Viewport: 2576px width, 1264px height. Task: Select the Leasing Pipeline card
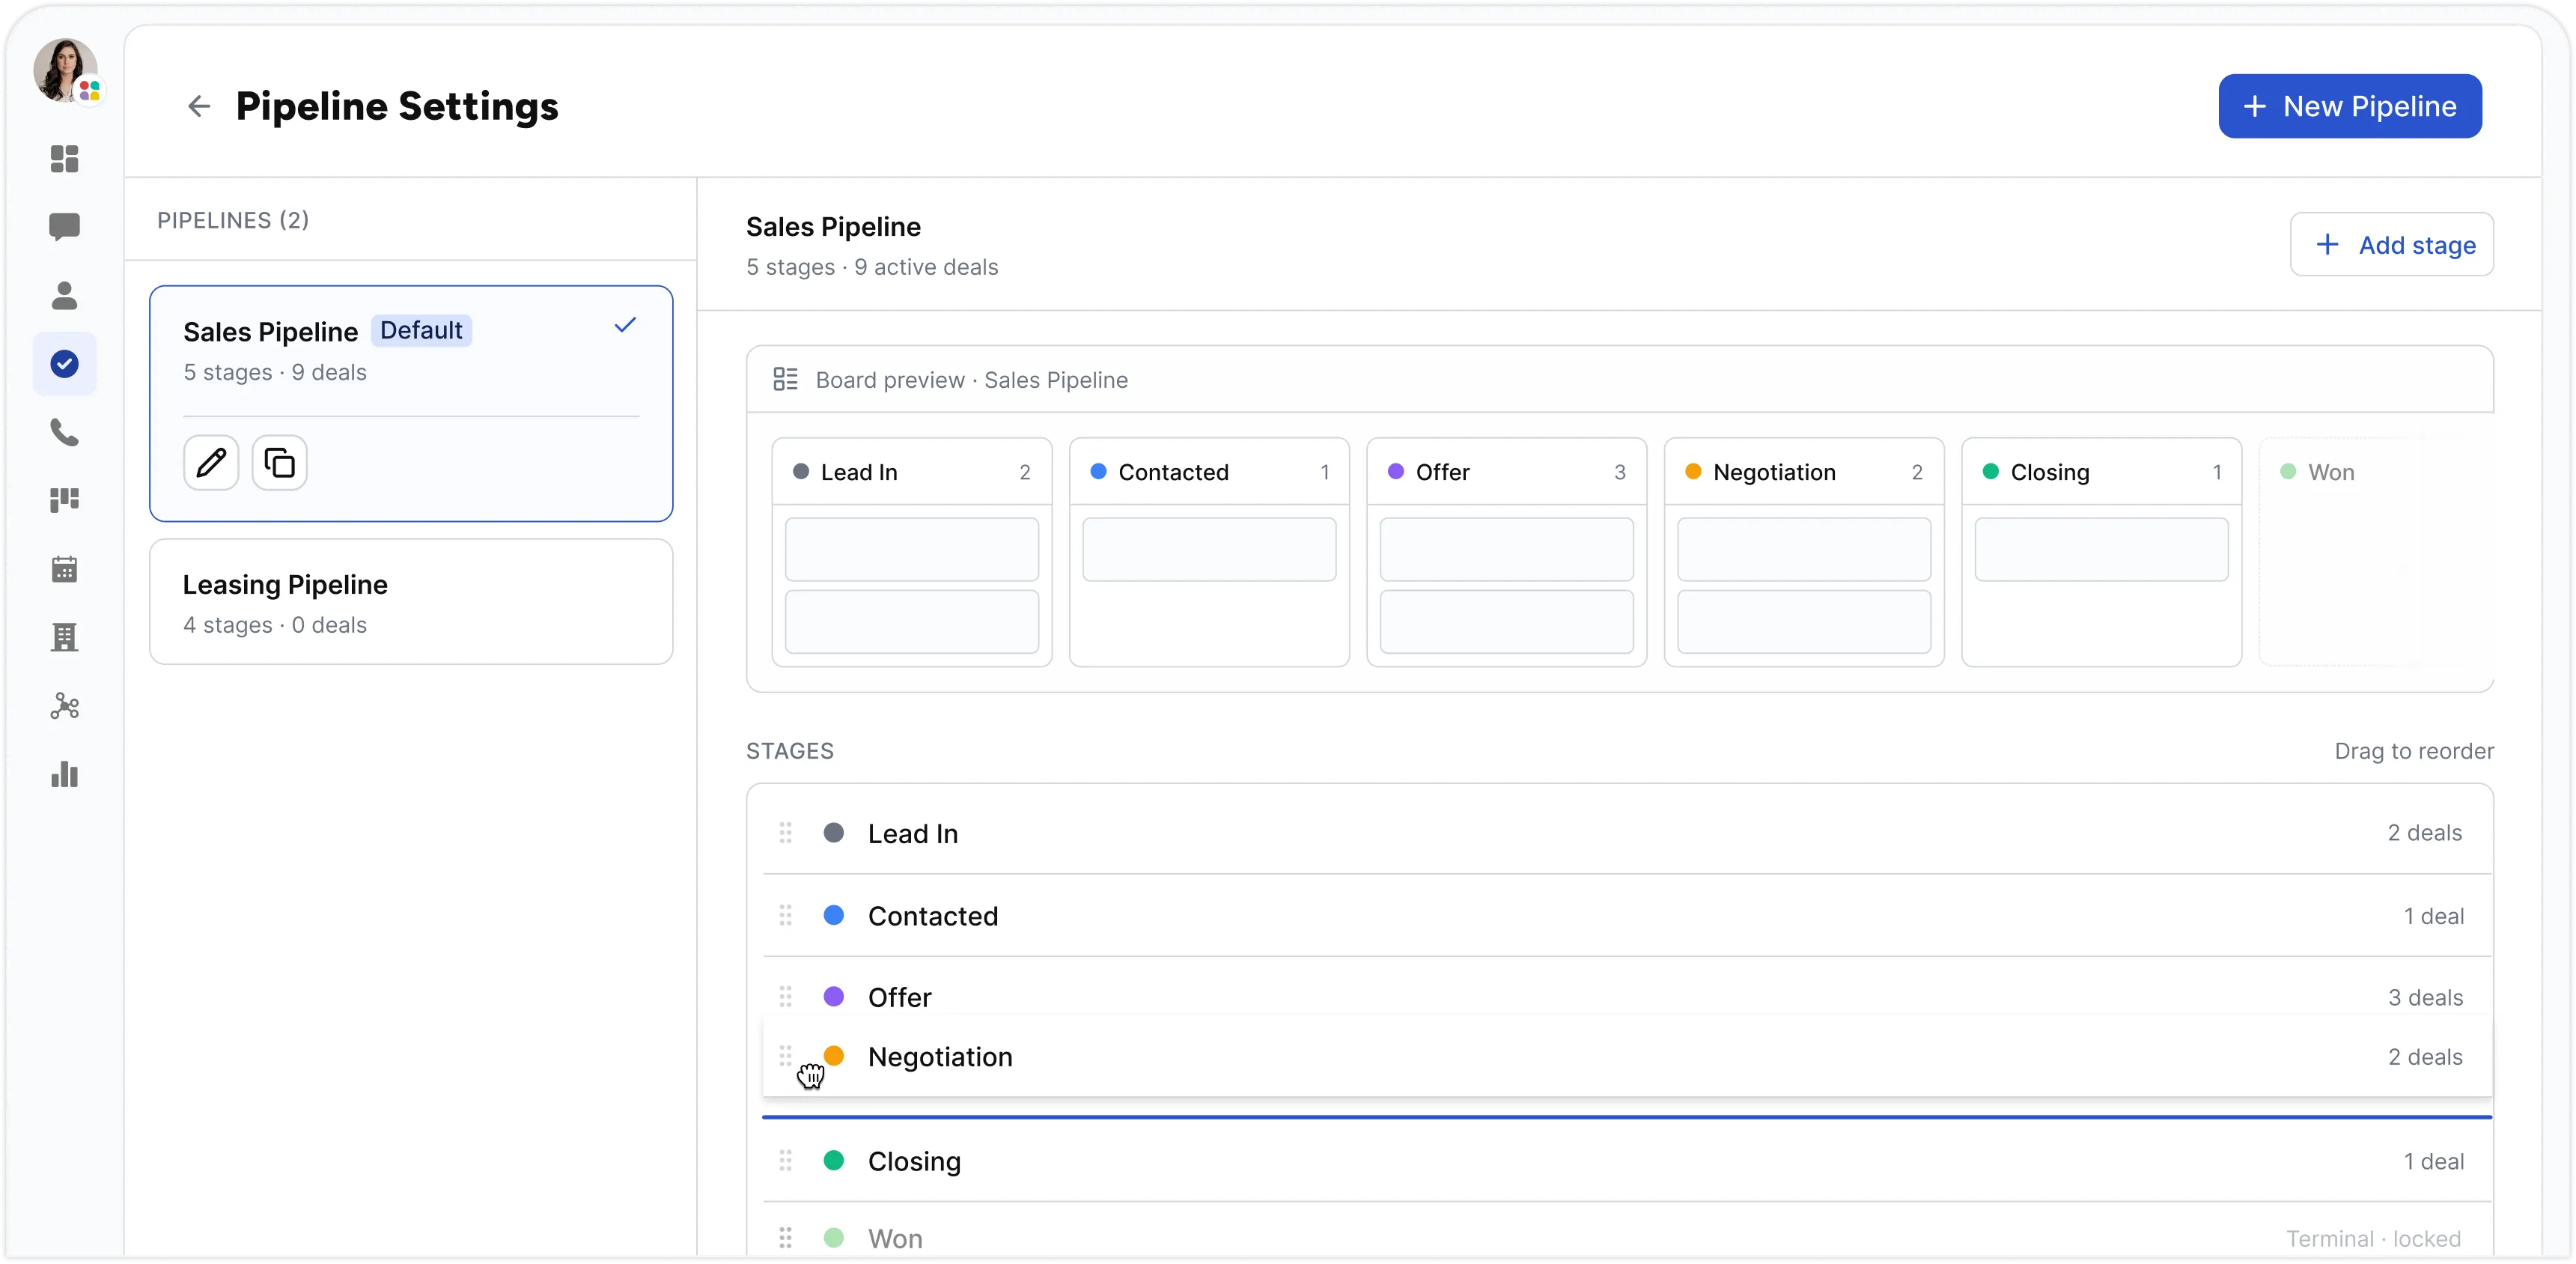(x=411, y=602)
